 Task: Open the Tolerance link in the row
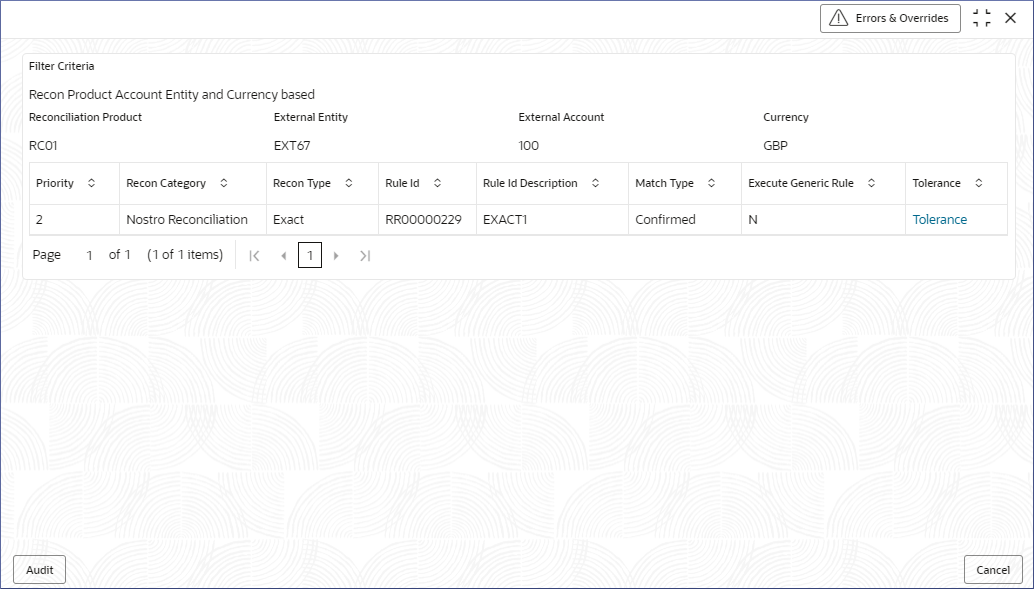click(x=940, y=220)
